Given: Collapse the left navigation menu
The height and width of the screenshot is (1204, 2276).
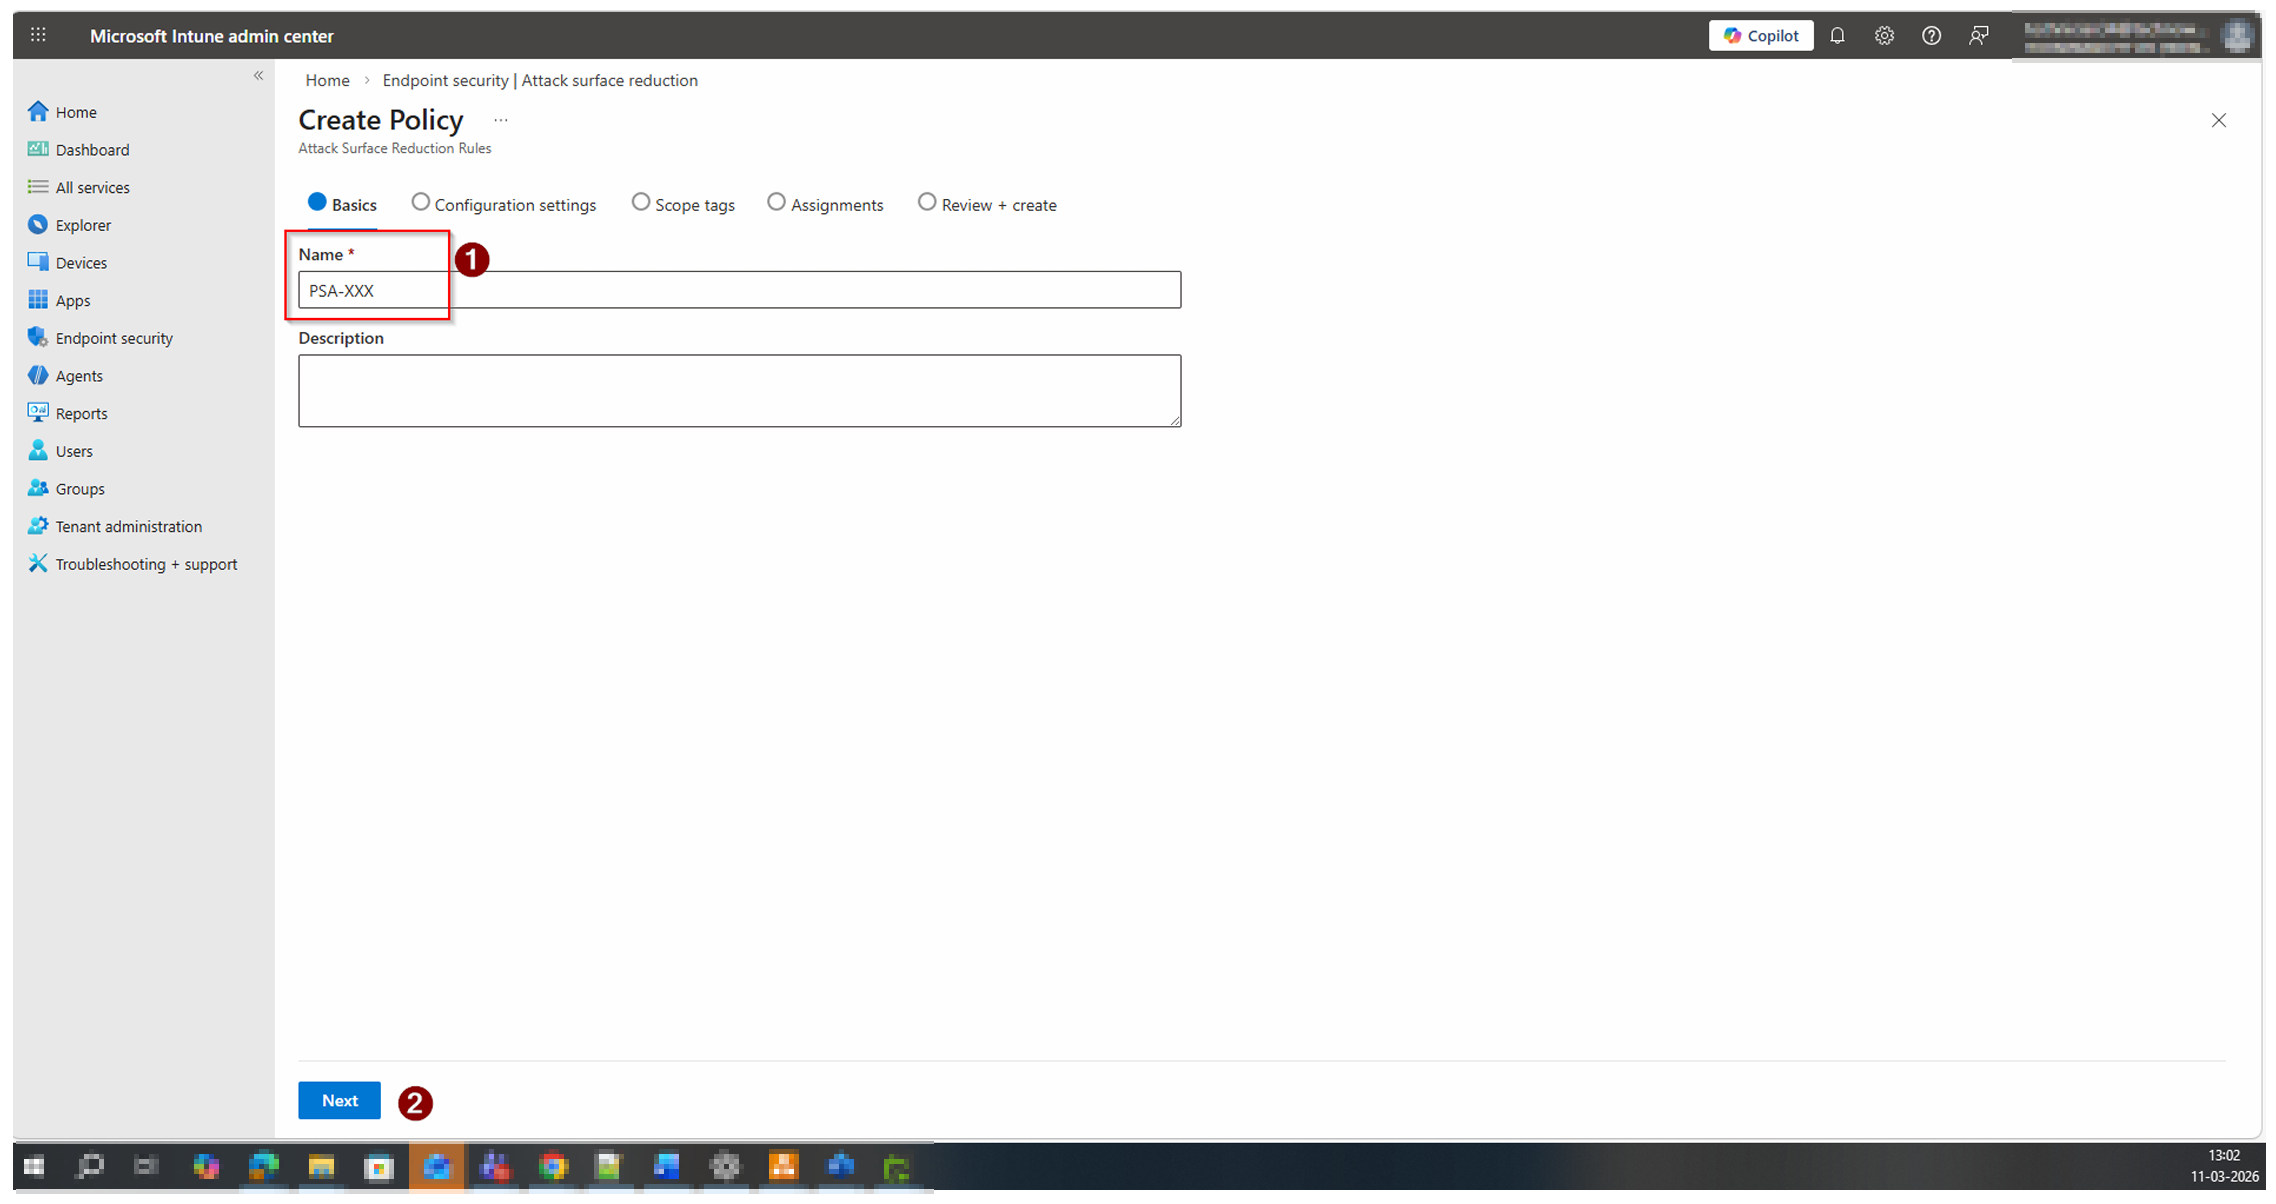Looking at the screenshot, I should coord(258,75).
